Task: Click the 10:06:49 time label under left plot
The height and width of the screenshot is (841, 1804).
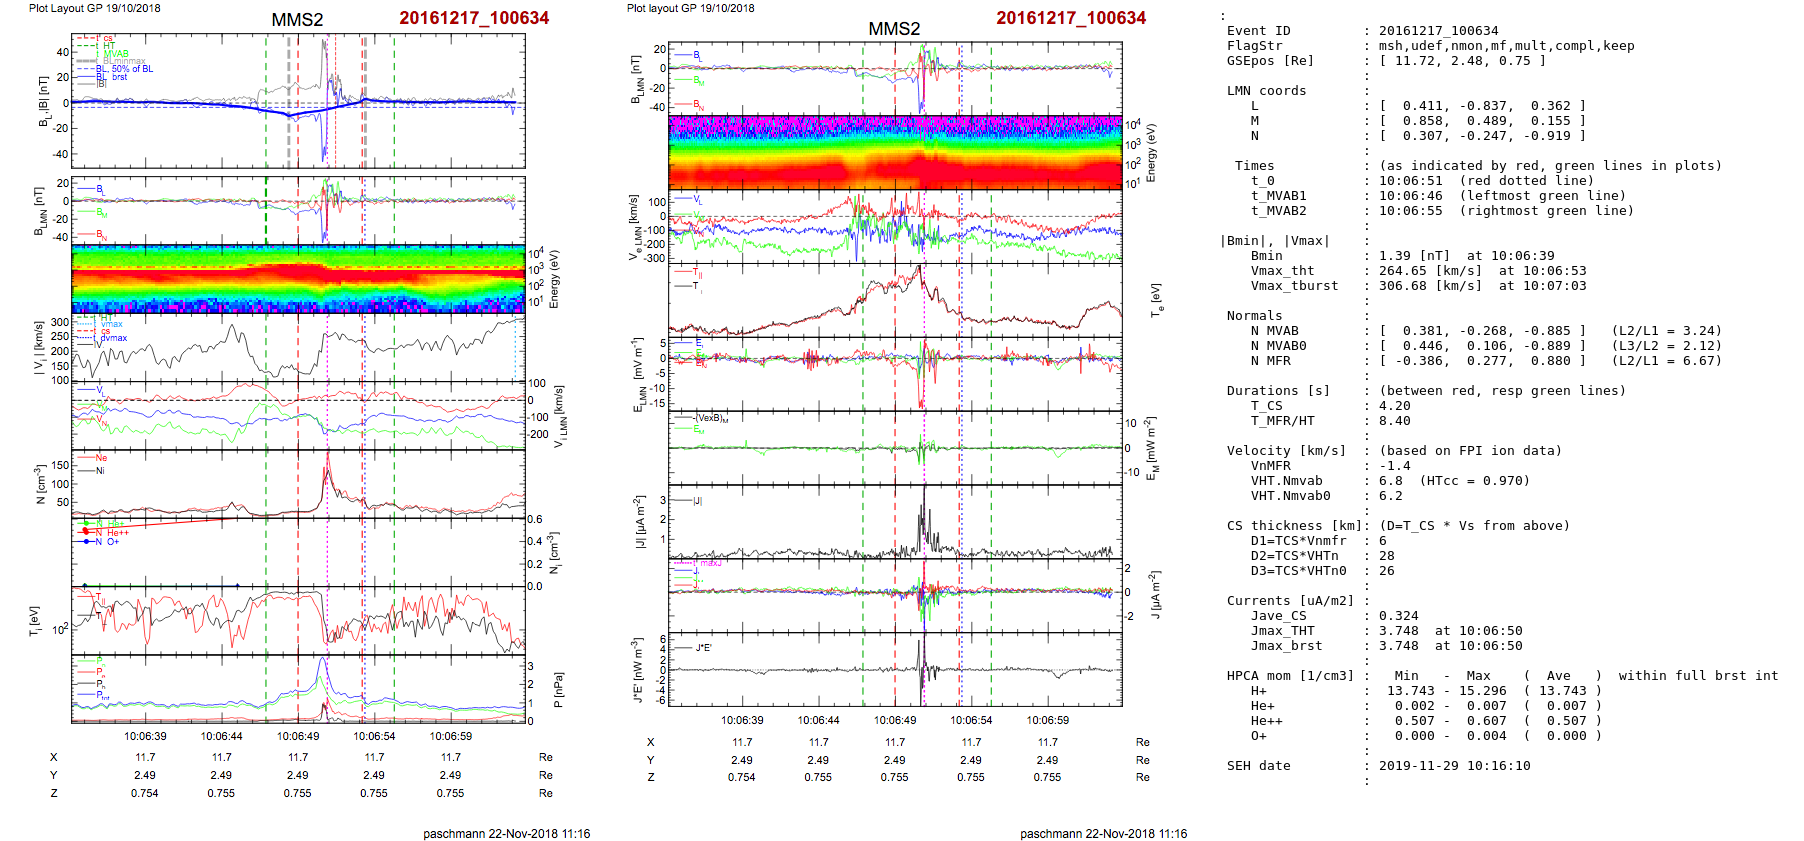Action: [298, 736]
